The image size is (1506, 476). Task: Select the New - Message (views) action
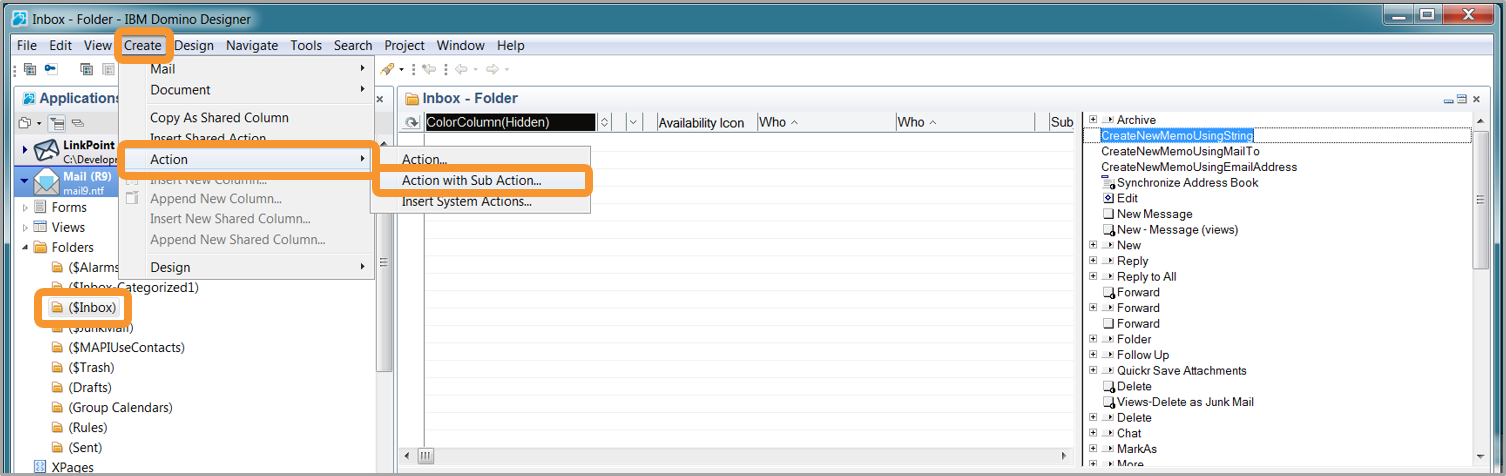click(1177, 230)
